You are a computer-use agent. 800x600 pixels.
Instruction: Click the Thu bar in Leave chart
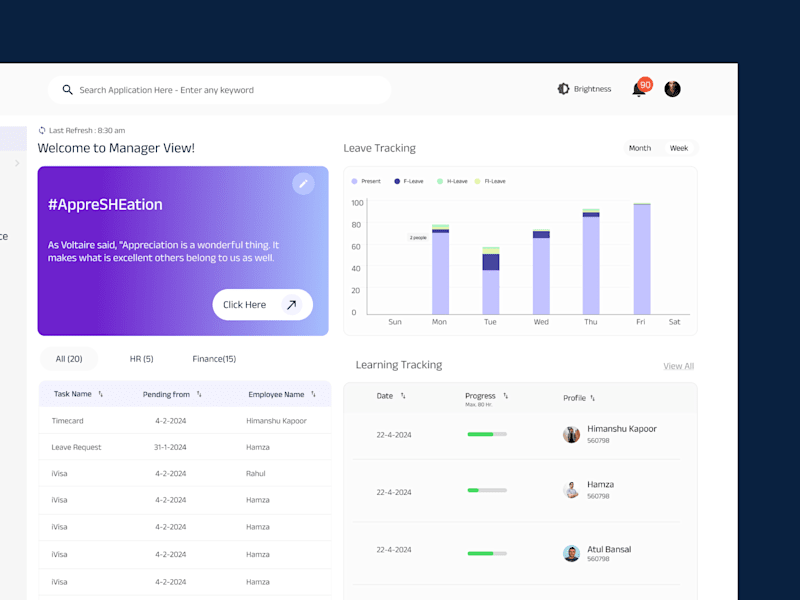click(591, 262)
